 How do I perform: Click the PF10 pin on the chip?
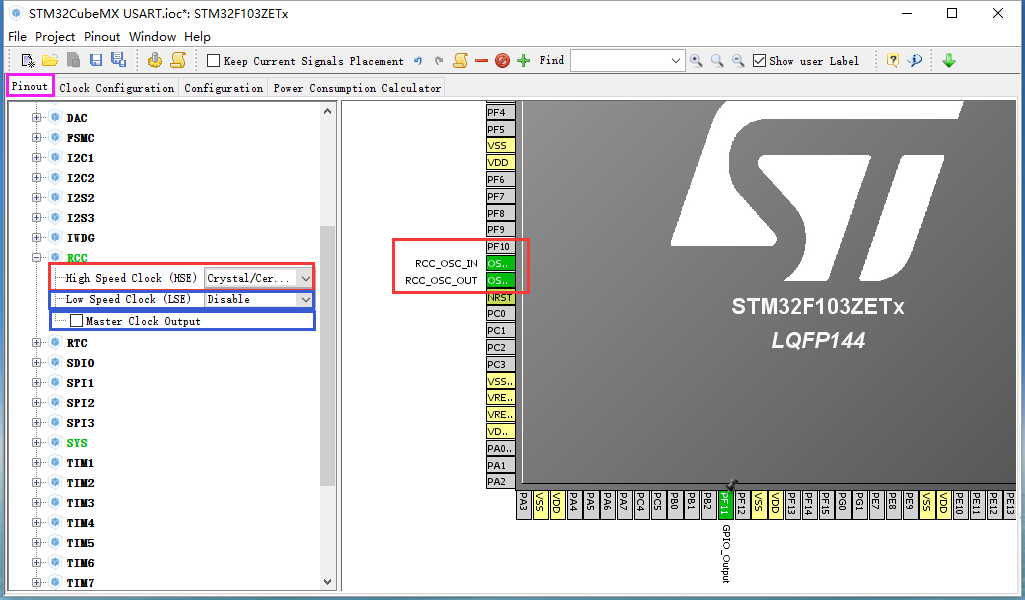(501, 246)
